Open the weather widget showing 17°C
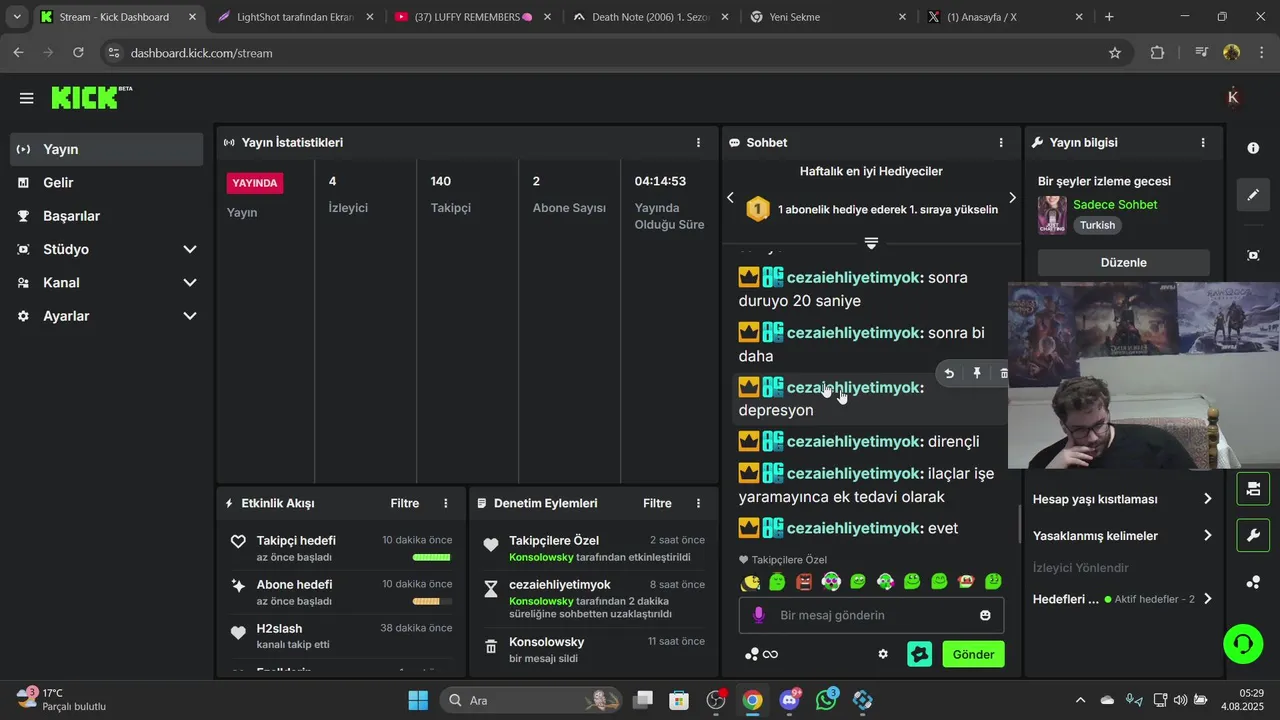 click(62, 699)
